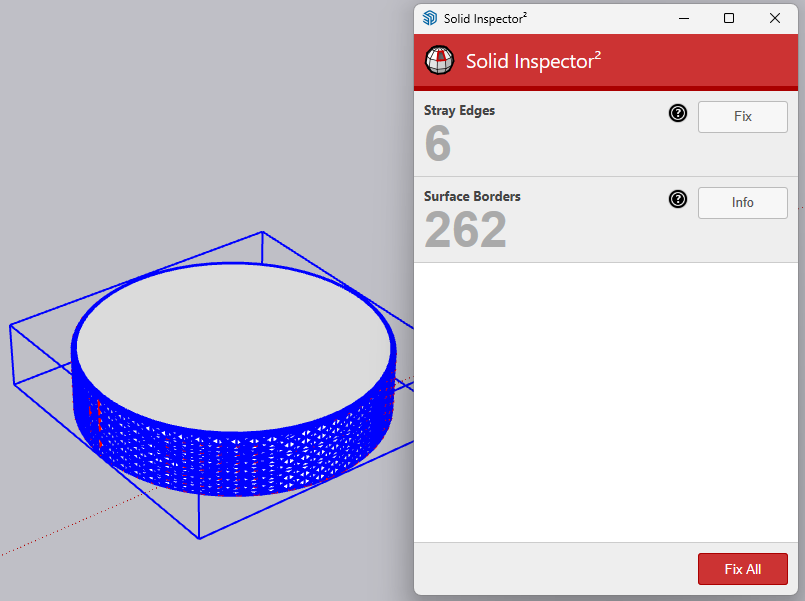Click the cylinder top face in viewport
This screenshot has height=601, width=805.
coord(234,346)
